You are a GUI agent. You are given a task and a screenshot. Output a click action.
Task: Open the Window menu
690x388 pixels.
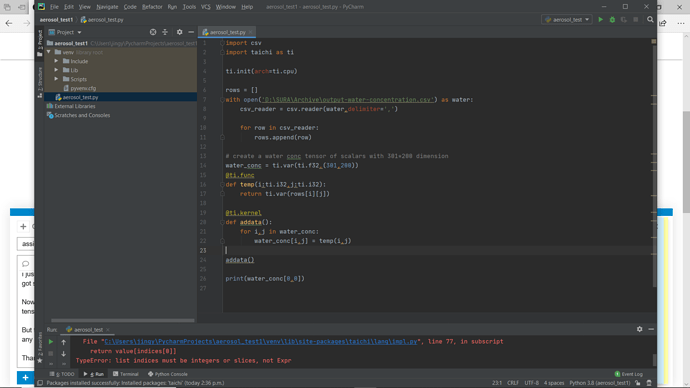(x=225, y=7)
